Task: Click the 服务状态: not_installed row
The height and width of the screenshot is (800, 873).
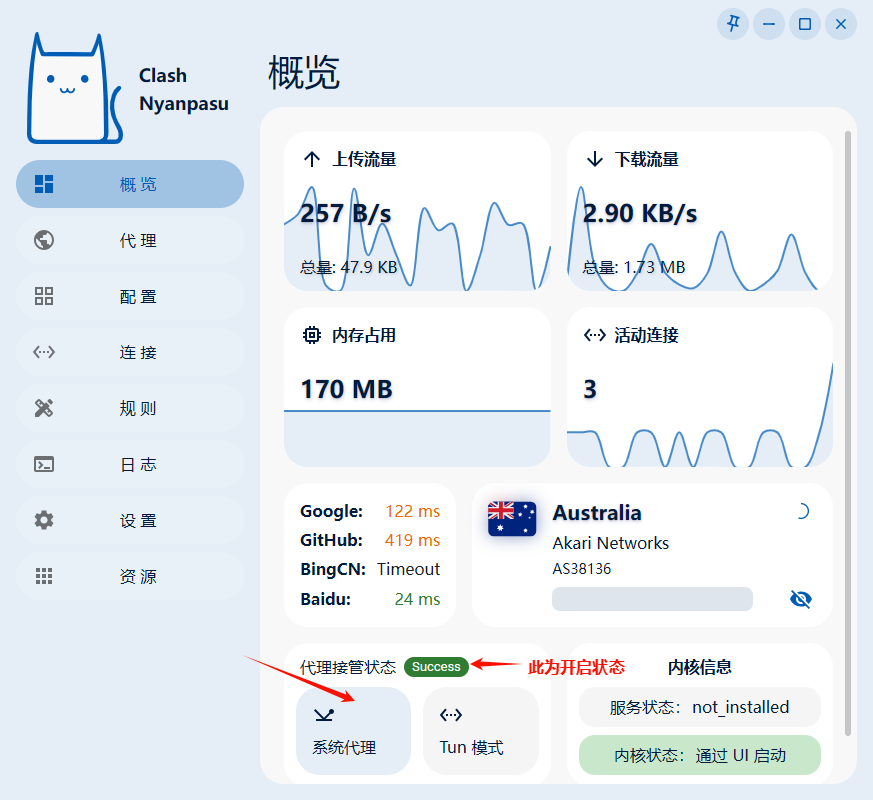Action: click(699, 707)
